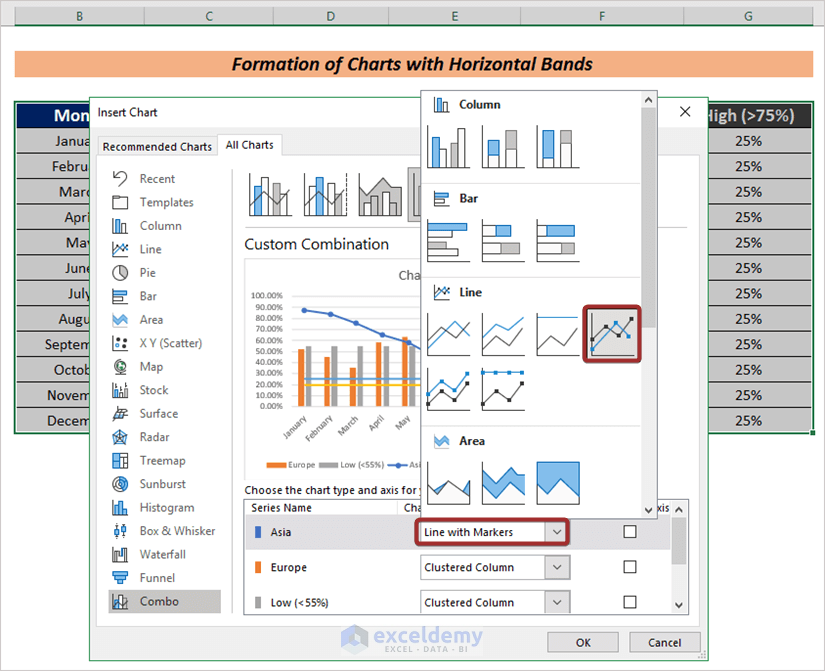Open Recent chart category
The image size is (825, 671).
coord(165,179)
